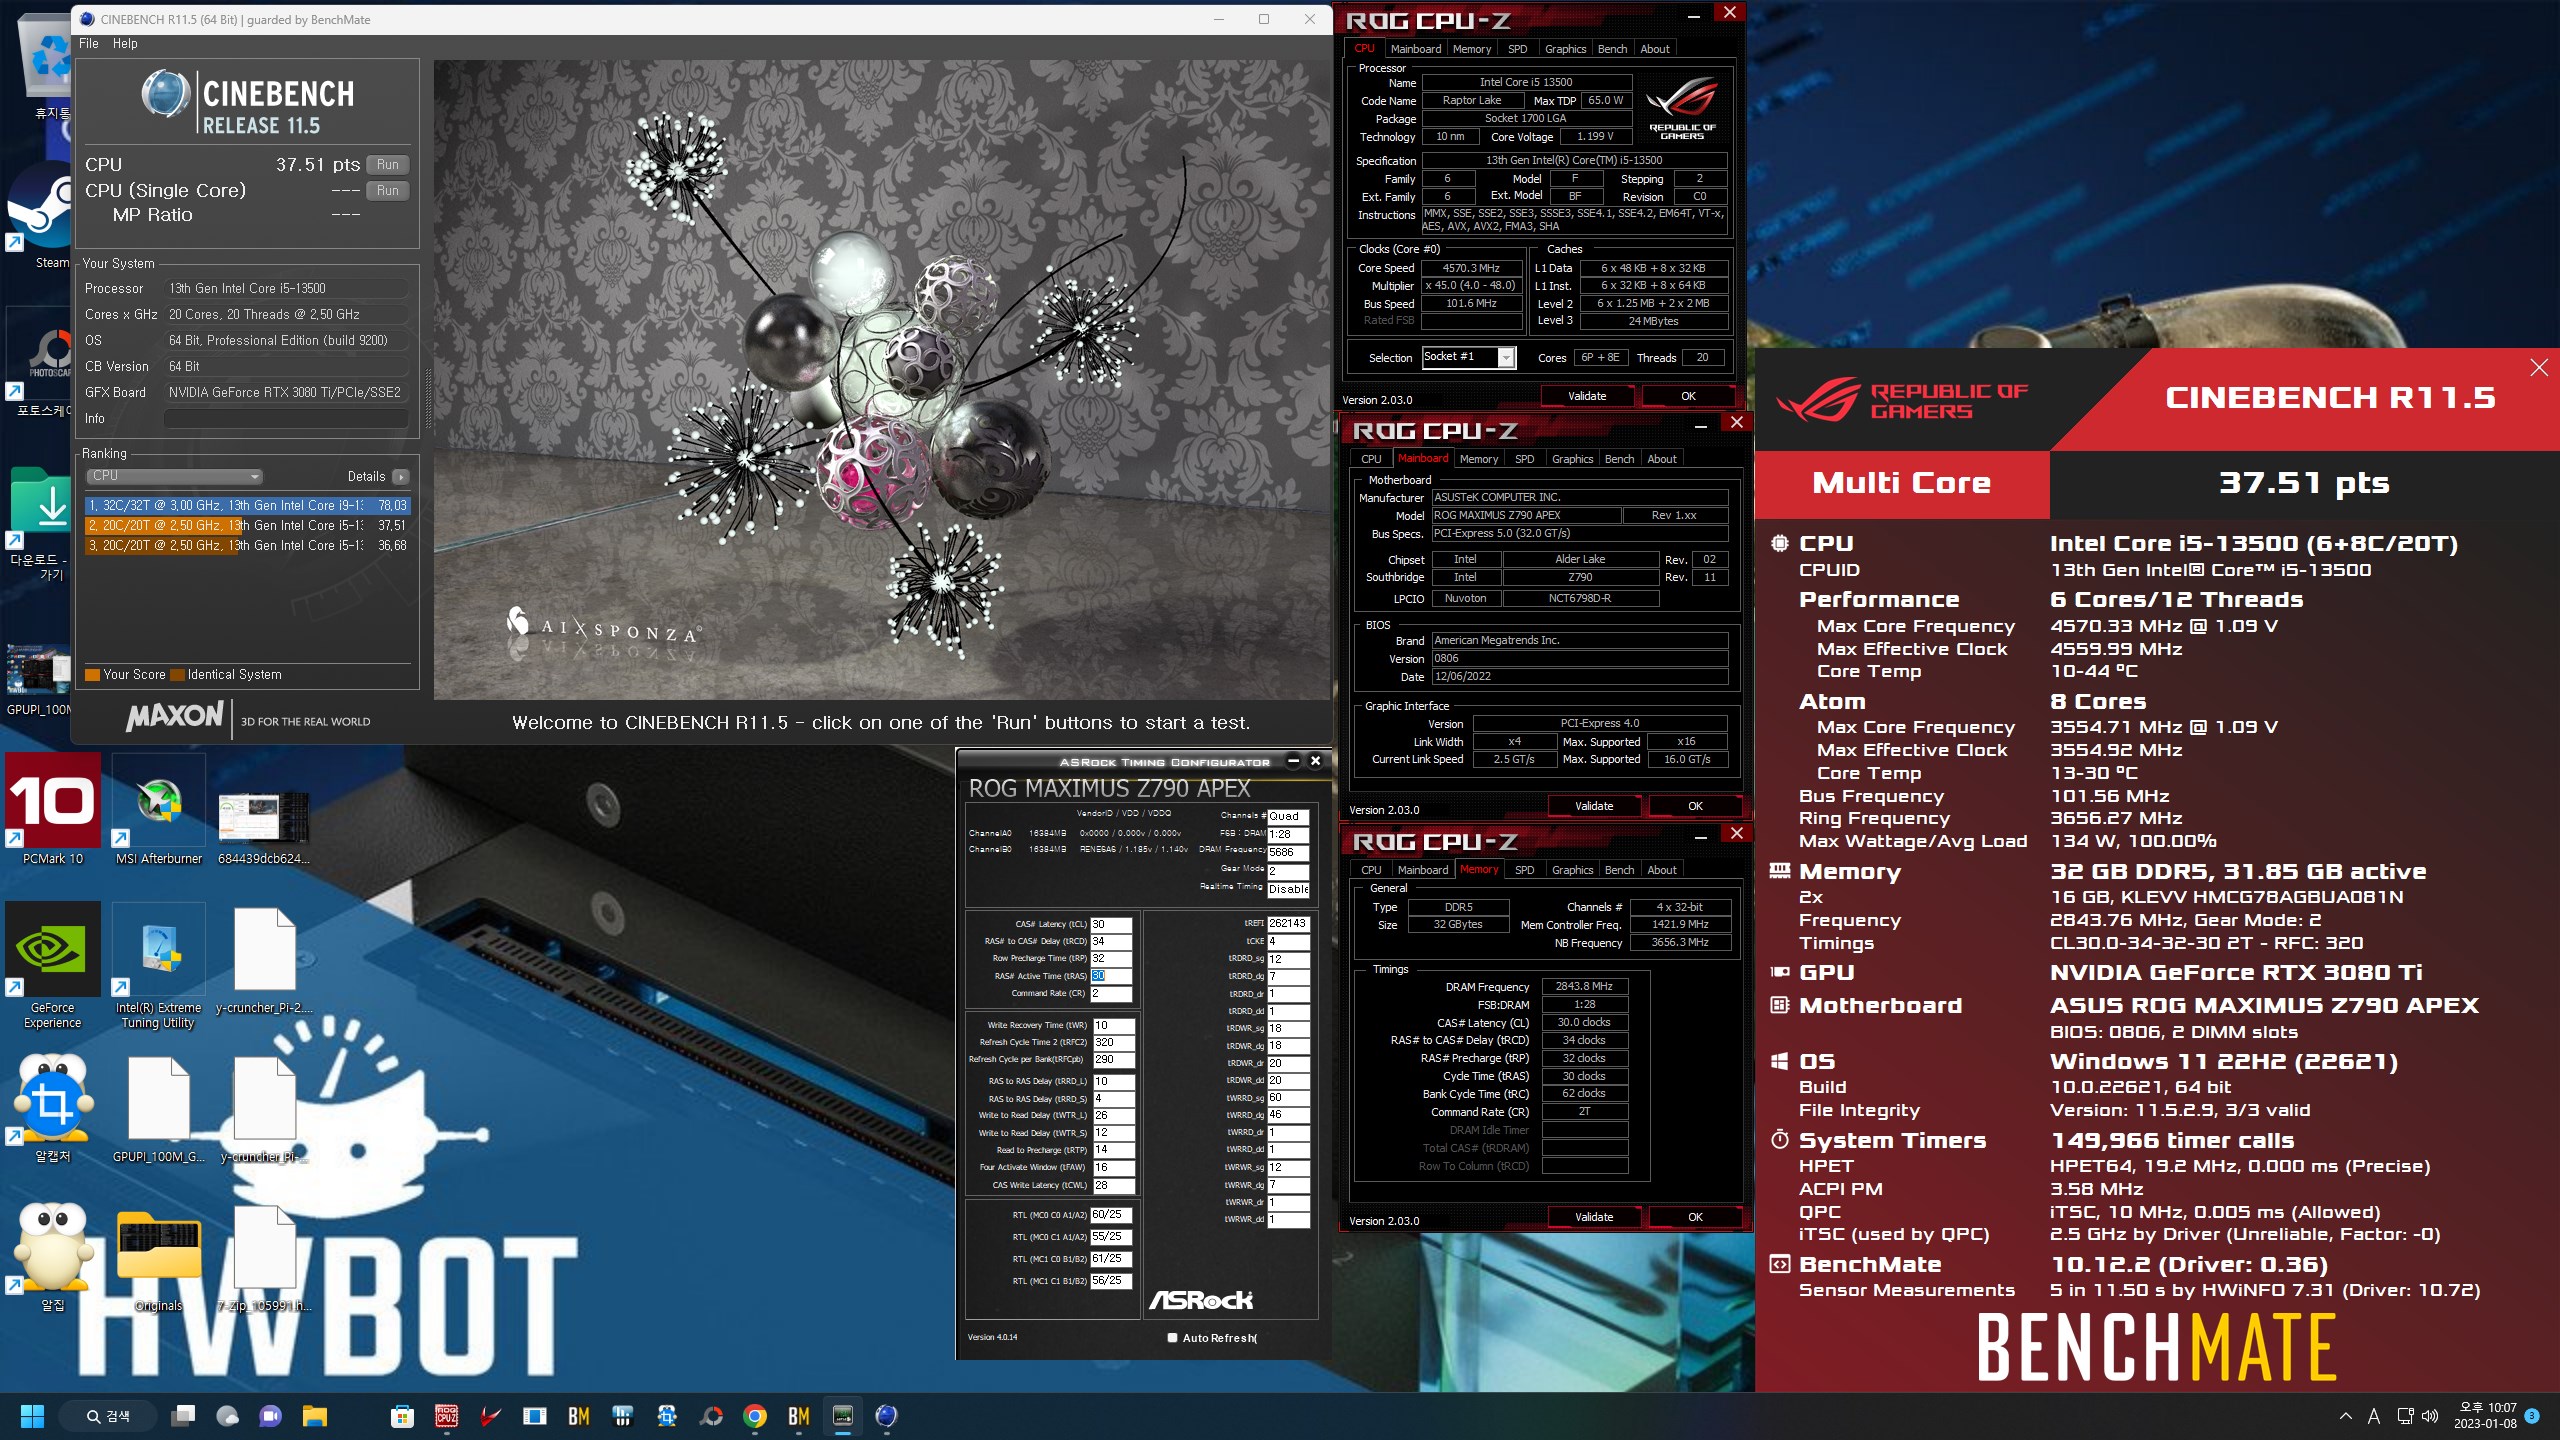Open the PCMark 10 desktop shortcut
The width and height of the screenshot is (2560, 1440).
tap(53, 808)
